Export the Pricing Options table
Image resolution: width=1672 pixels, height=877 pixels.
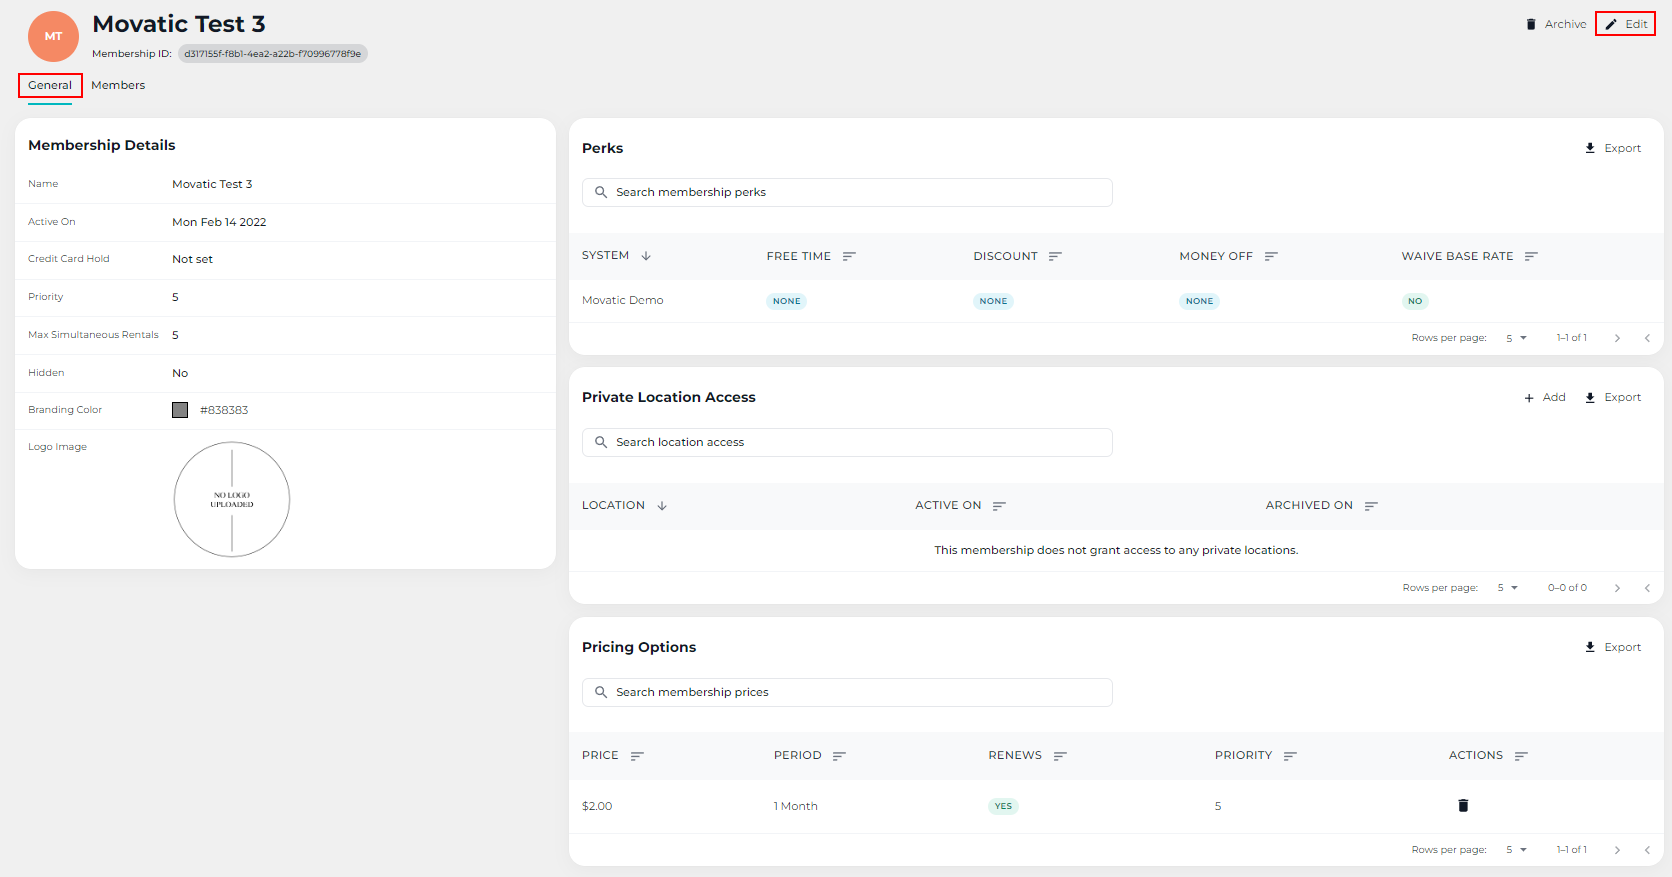pyautogui.click(x=1612, y=647)
